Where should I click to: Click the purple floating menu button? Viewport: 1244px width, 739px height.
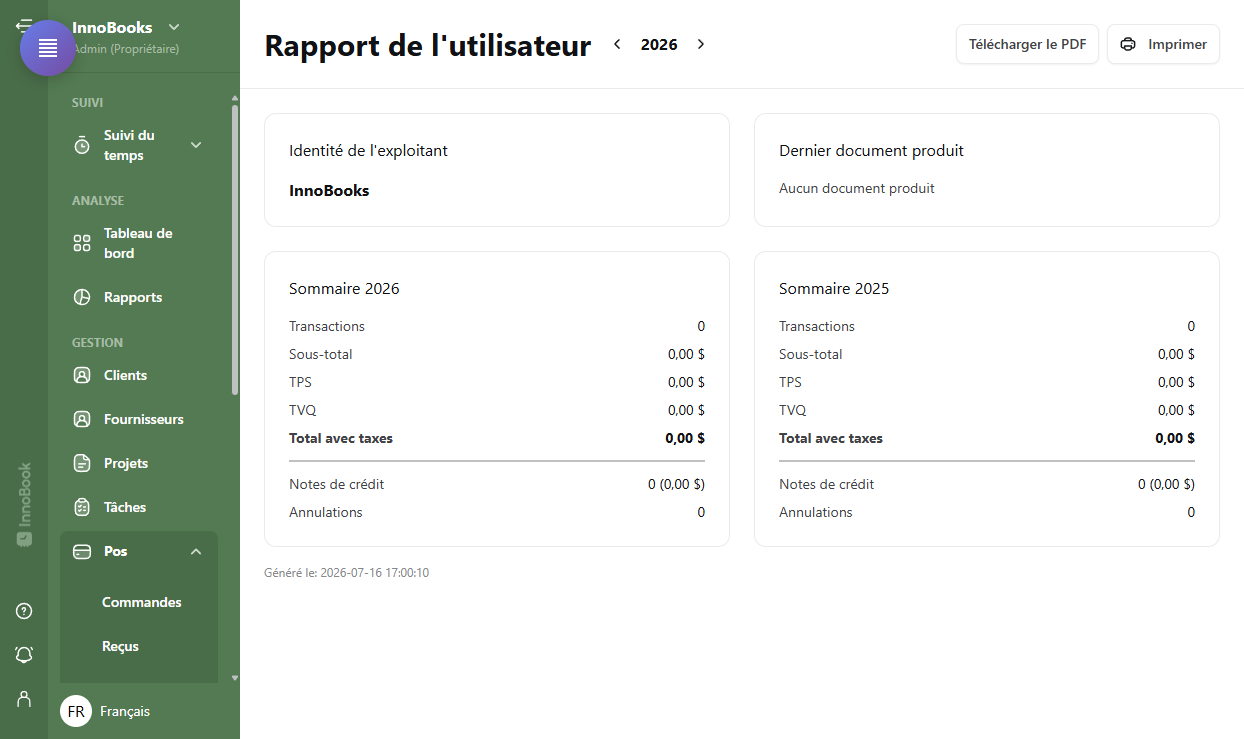(x=48, y=48)
